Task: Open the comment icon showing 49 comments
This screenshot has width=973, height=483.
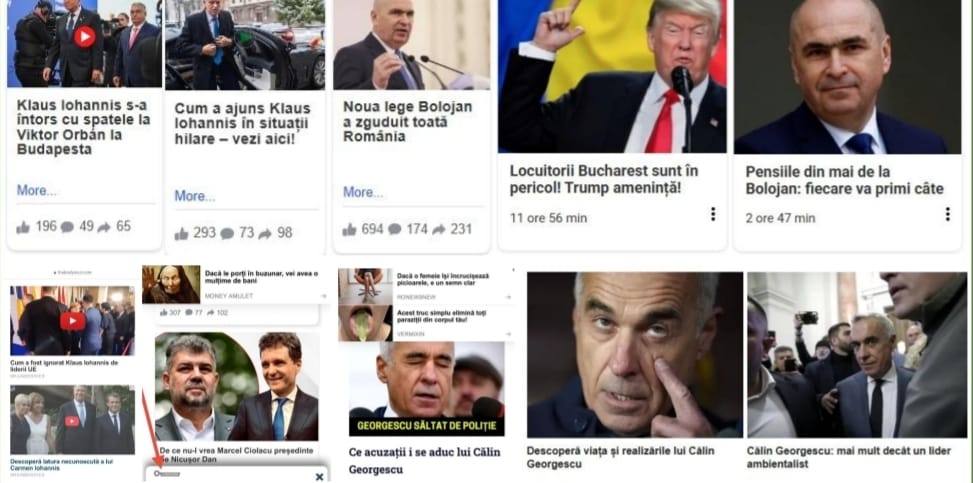Action: (x=67, y=227)
